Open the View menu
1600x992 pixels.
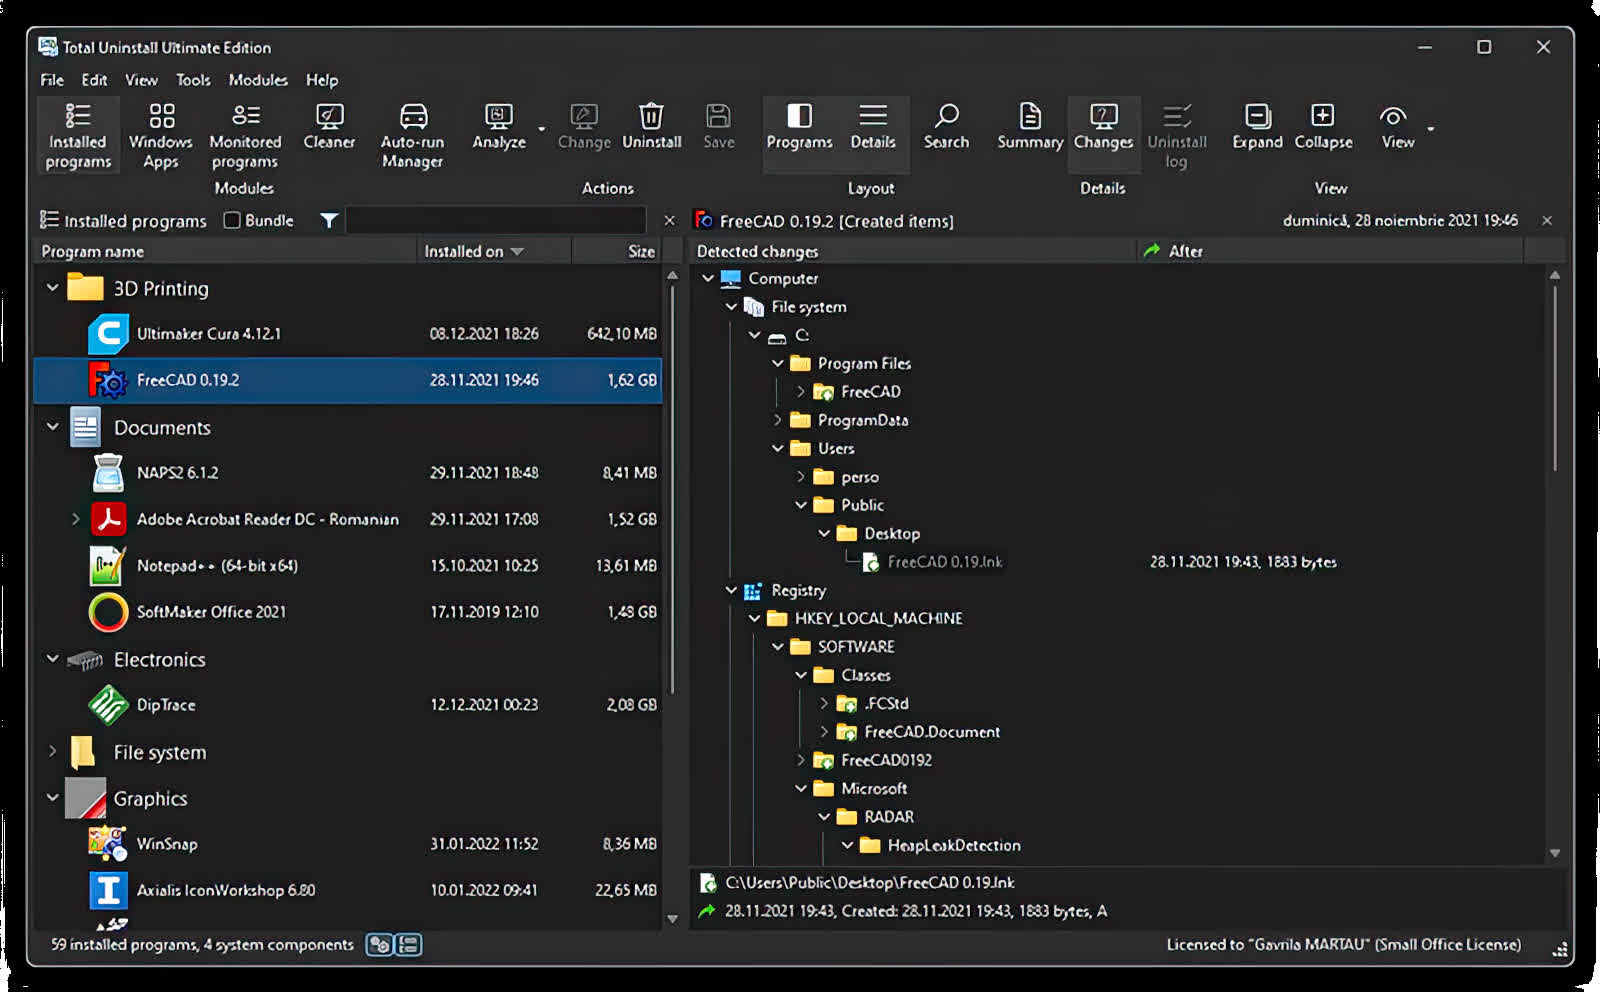141,80
